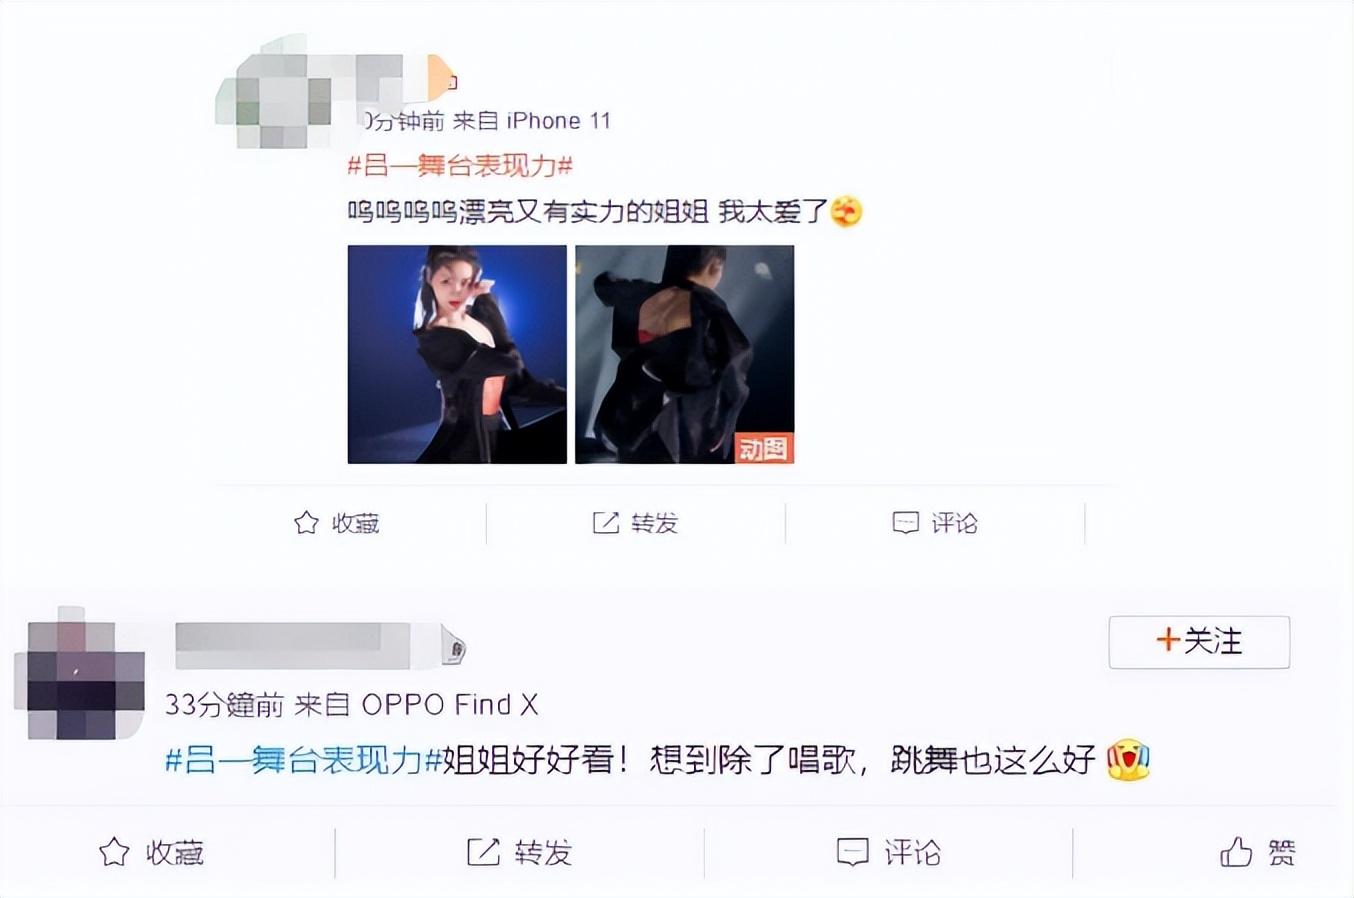Click the 动图 GIF badge on the image

coord(764,448)
